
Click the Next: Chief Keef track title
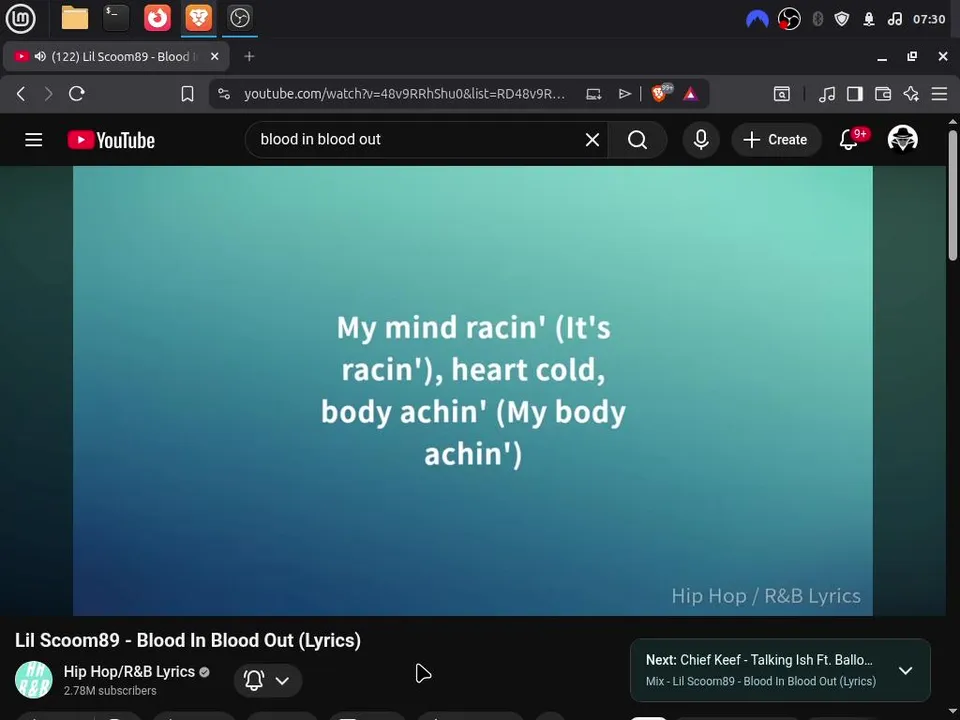click(759, 660)
